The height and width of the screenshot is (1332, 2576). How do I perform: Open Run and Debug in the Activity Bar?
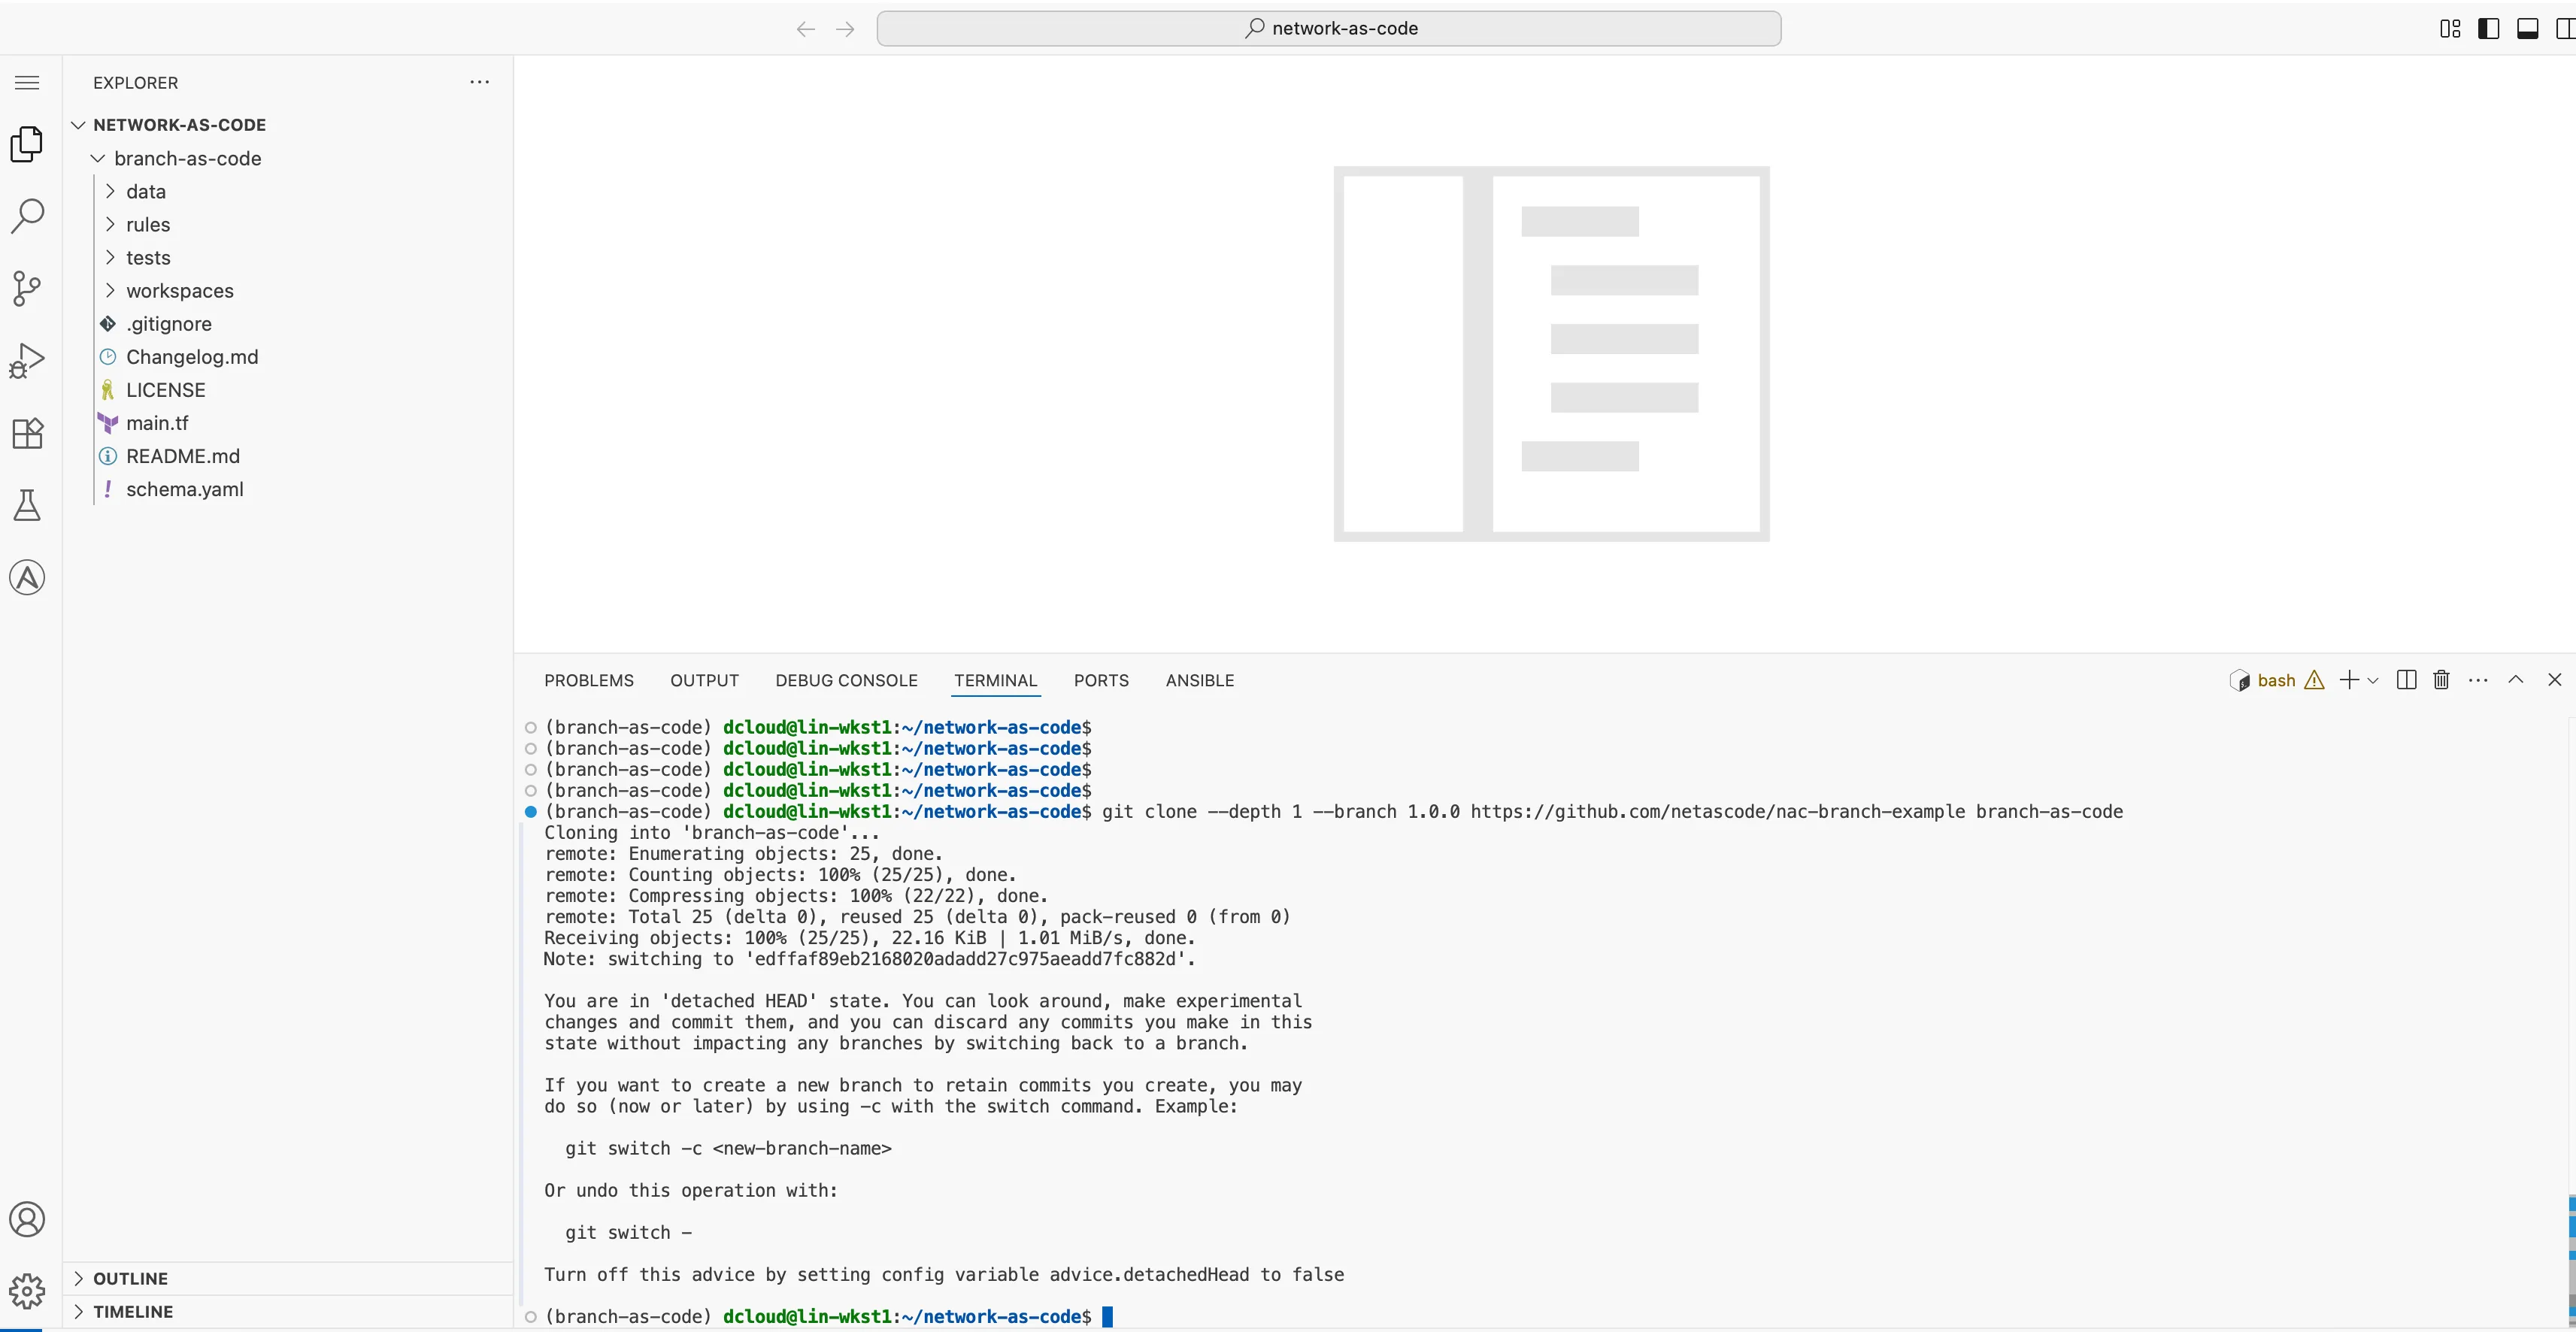[27, 360]
